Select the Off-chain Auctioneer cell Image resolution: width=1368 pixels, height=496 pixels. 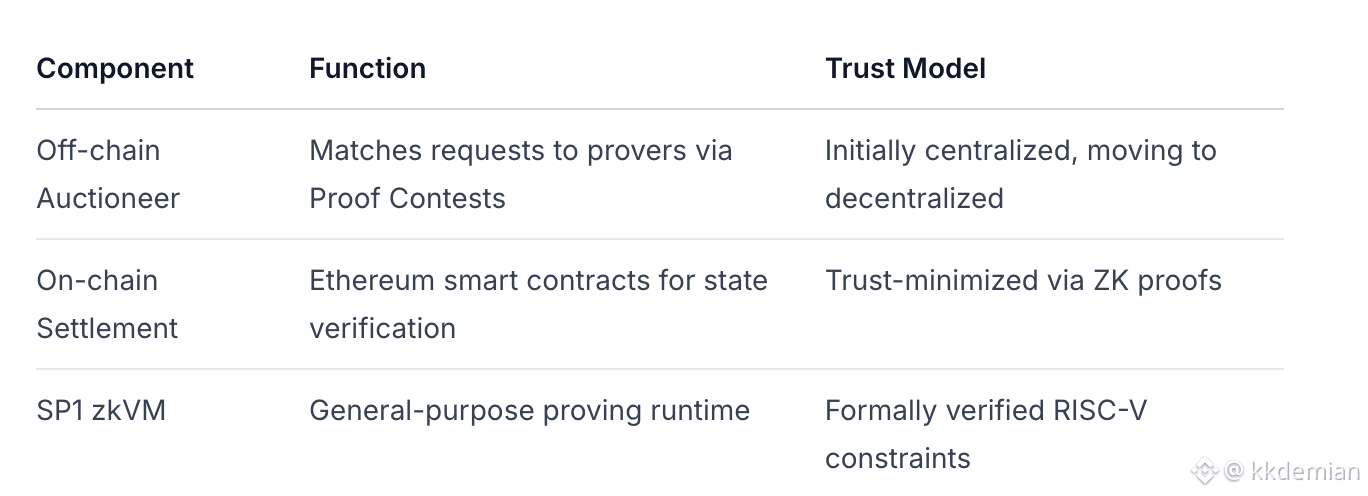108,174
